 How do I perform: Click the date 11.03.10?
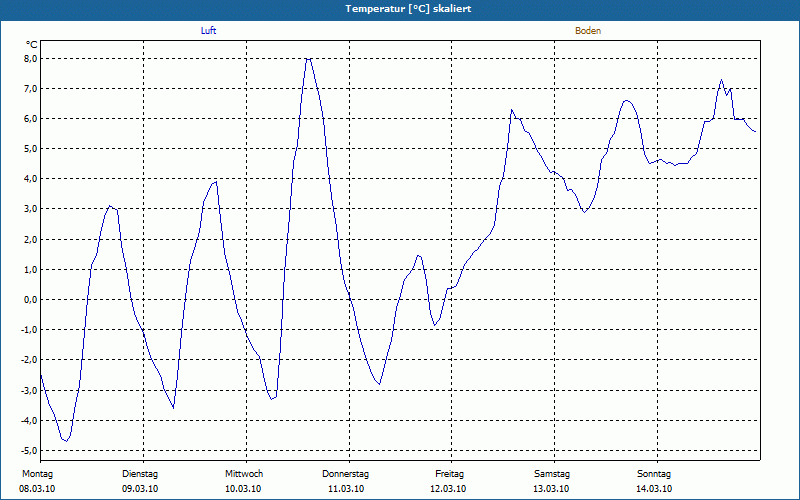point(346,489)
